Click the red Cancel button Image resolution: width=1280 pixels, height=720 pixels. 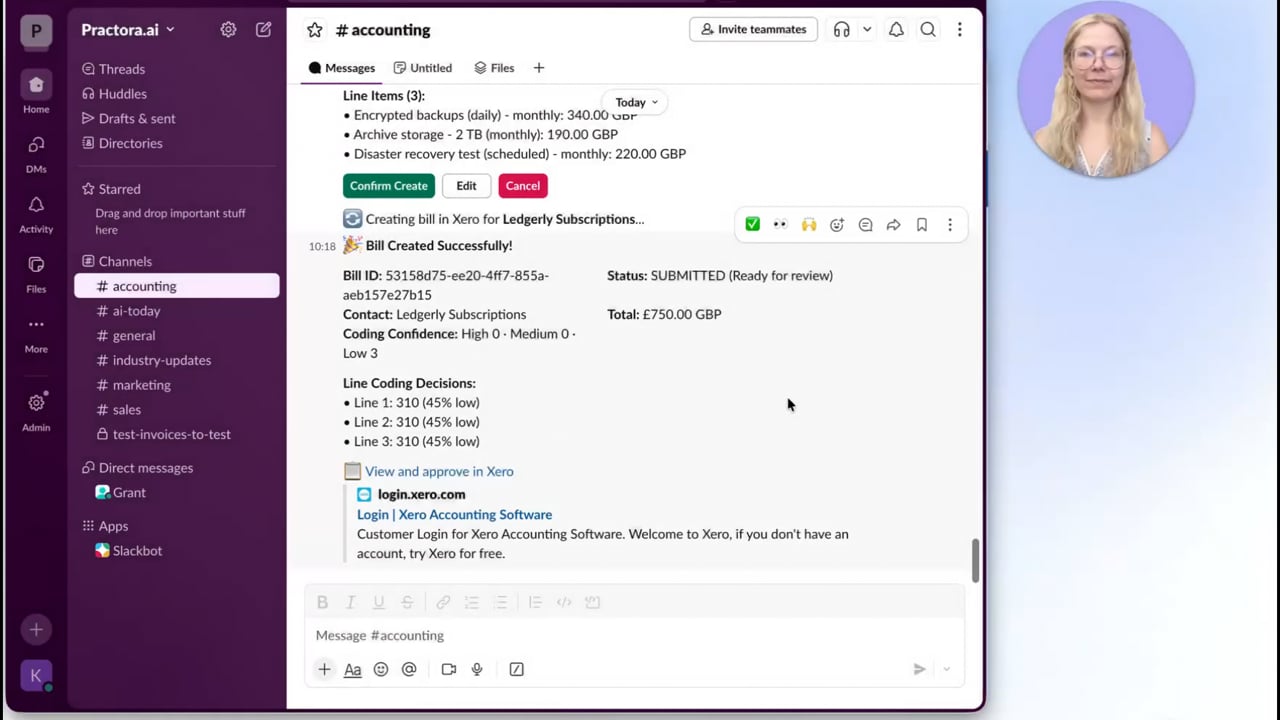tap(522, 186)
